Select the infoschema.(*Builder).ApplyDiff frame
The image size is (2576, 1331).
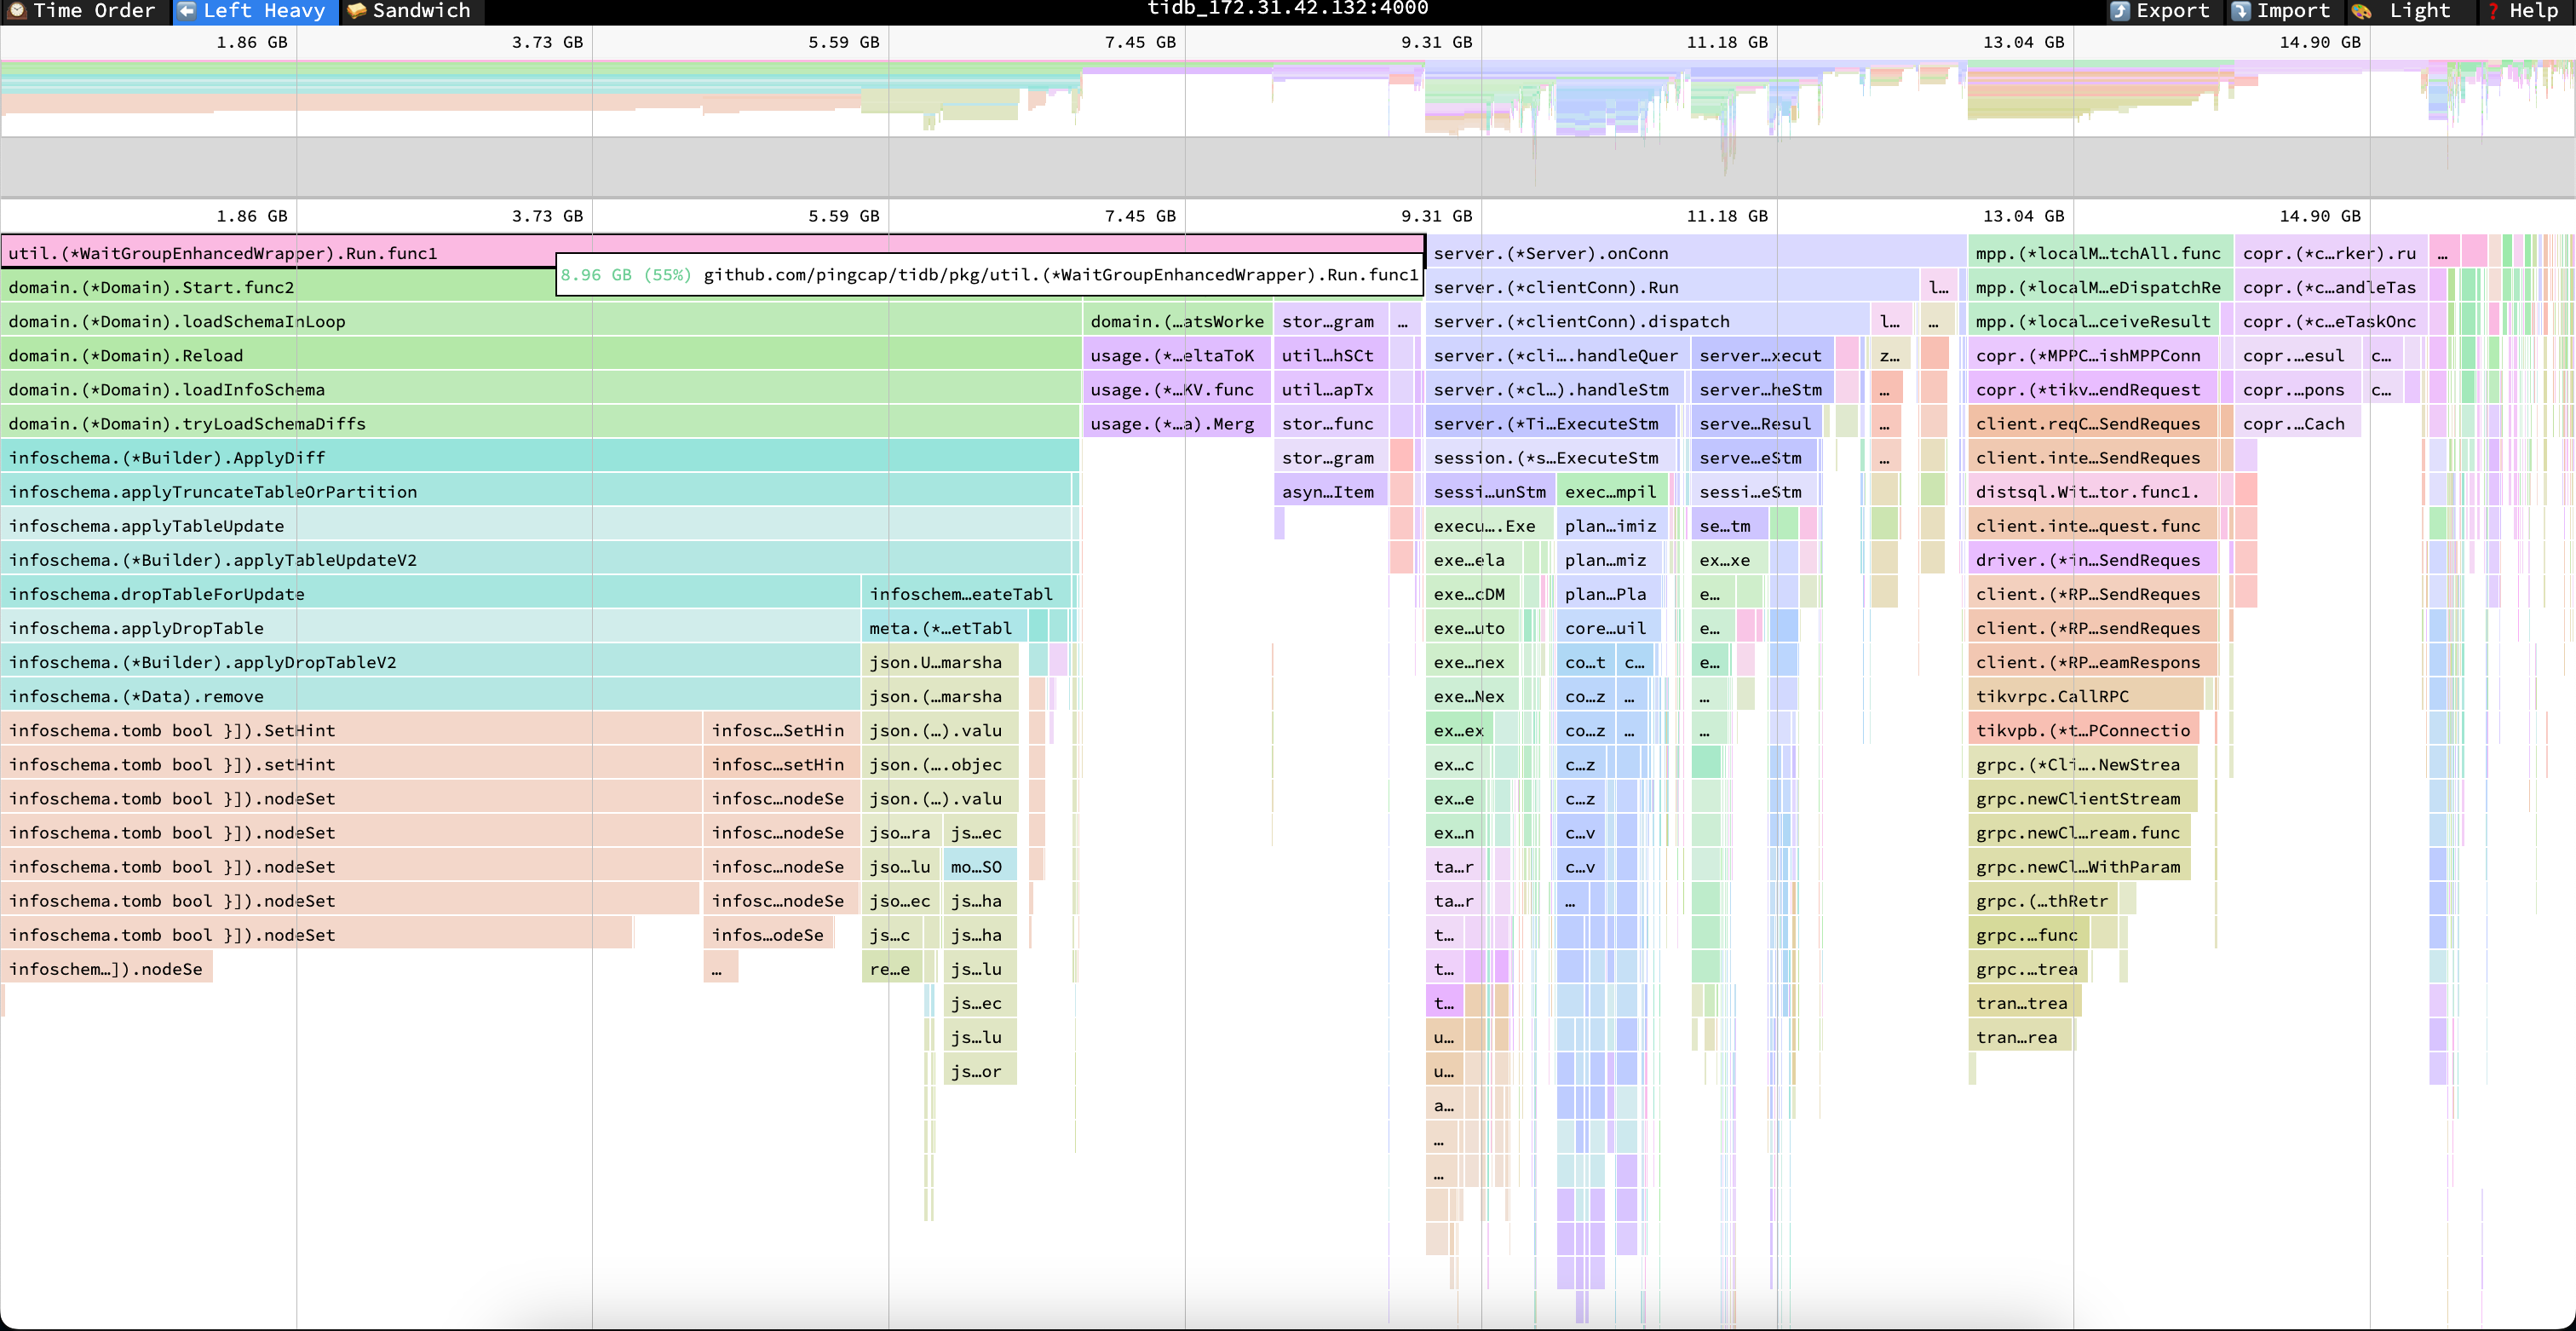[540, 457]
